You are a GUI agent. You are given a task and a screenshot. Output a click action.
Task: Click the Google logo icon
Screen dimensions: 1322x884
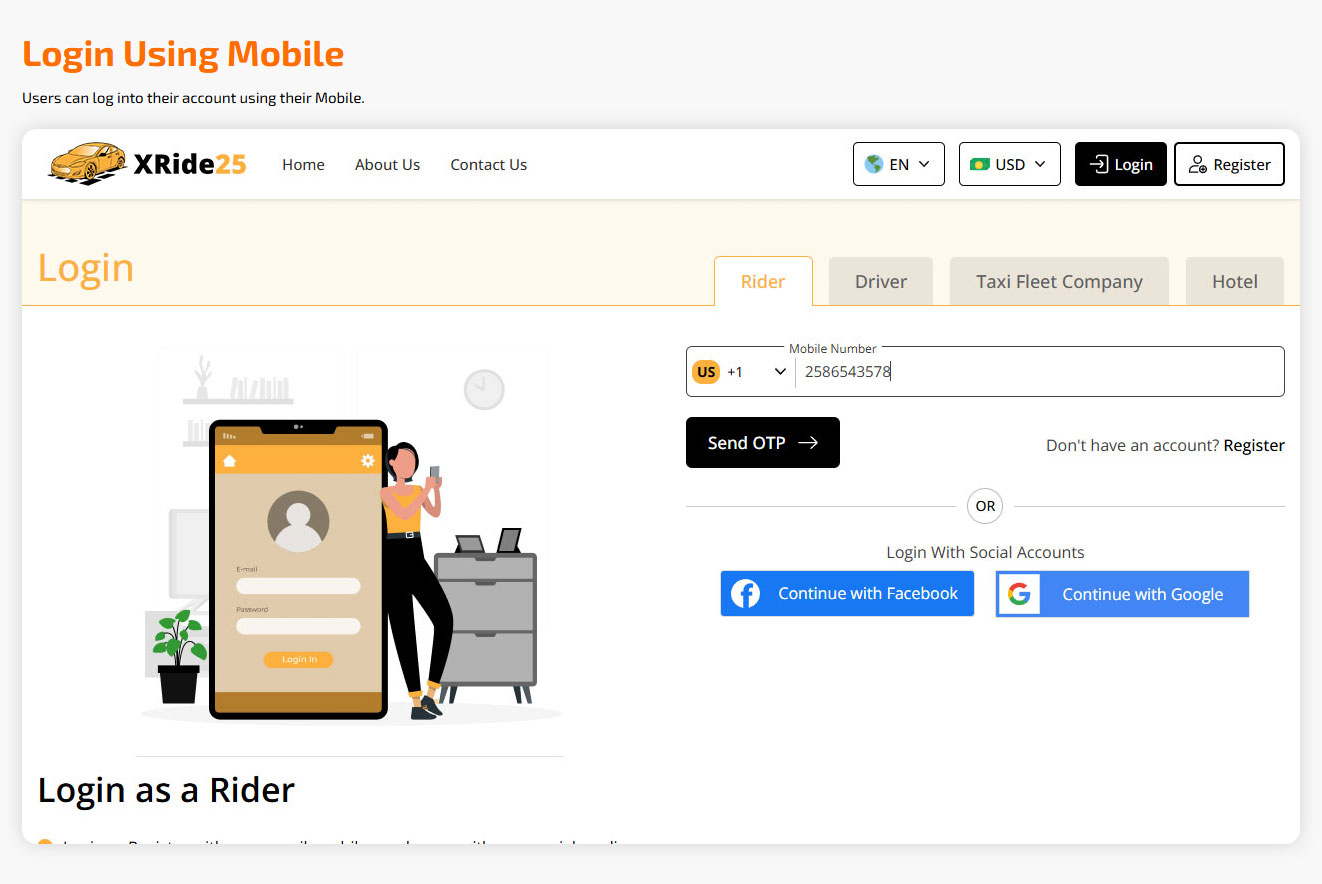[x=1019, y=594]
